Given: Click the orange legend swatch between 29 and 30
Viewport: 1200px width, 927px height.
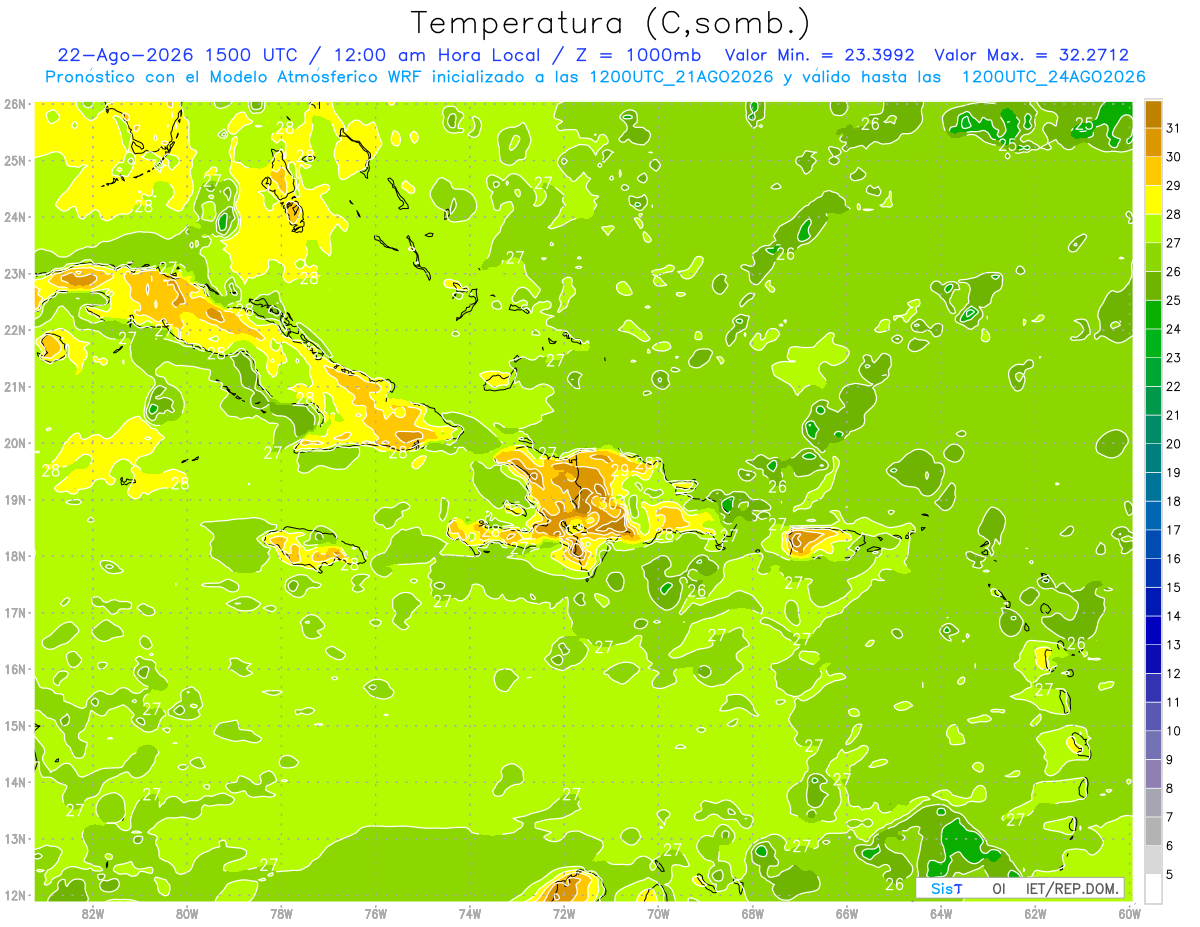Looking at the screenshot, I should click(x=1153, y=171).
